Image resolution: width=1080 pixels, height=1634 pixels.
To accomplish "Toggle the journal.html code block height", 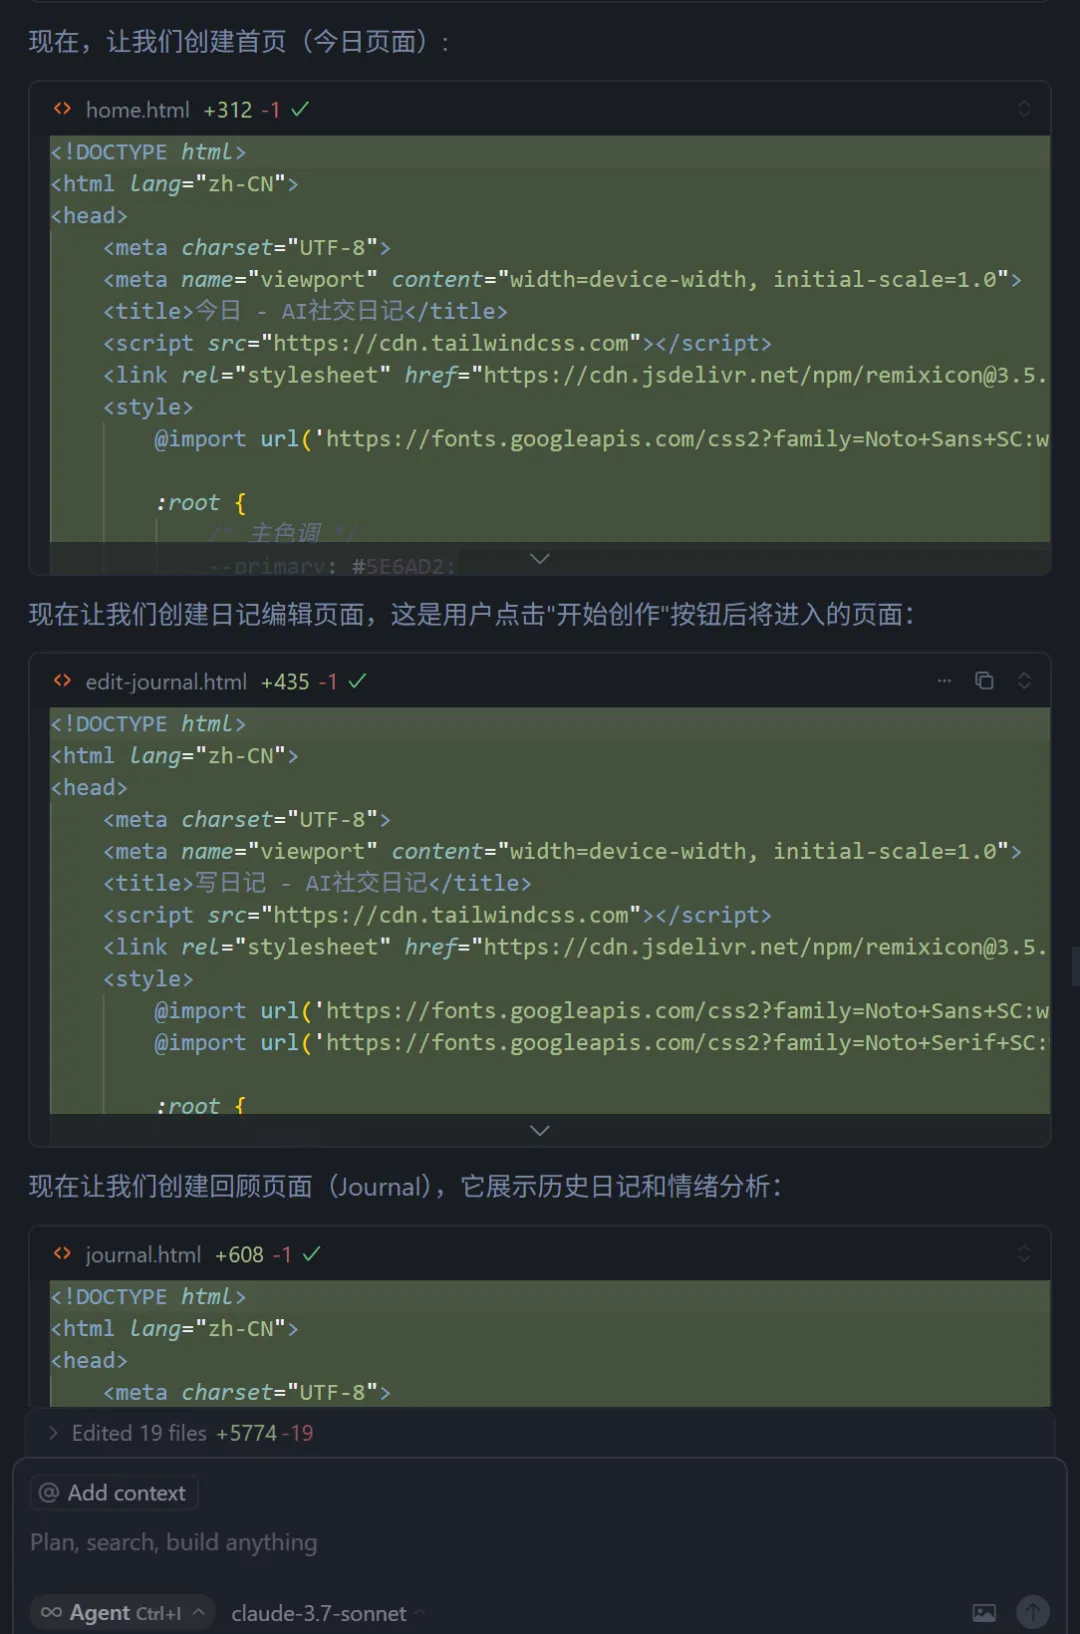I will (1024, 1254).
